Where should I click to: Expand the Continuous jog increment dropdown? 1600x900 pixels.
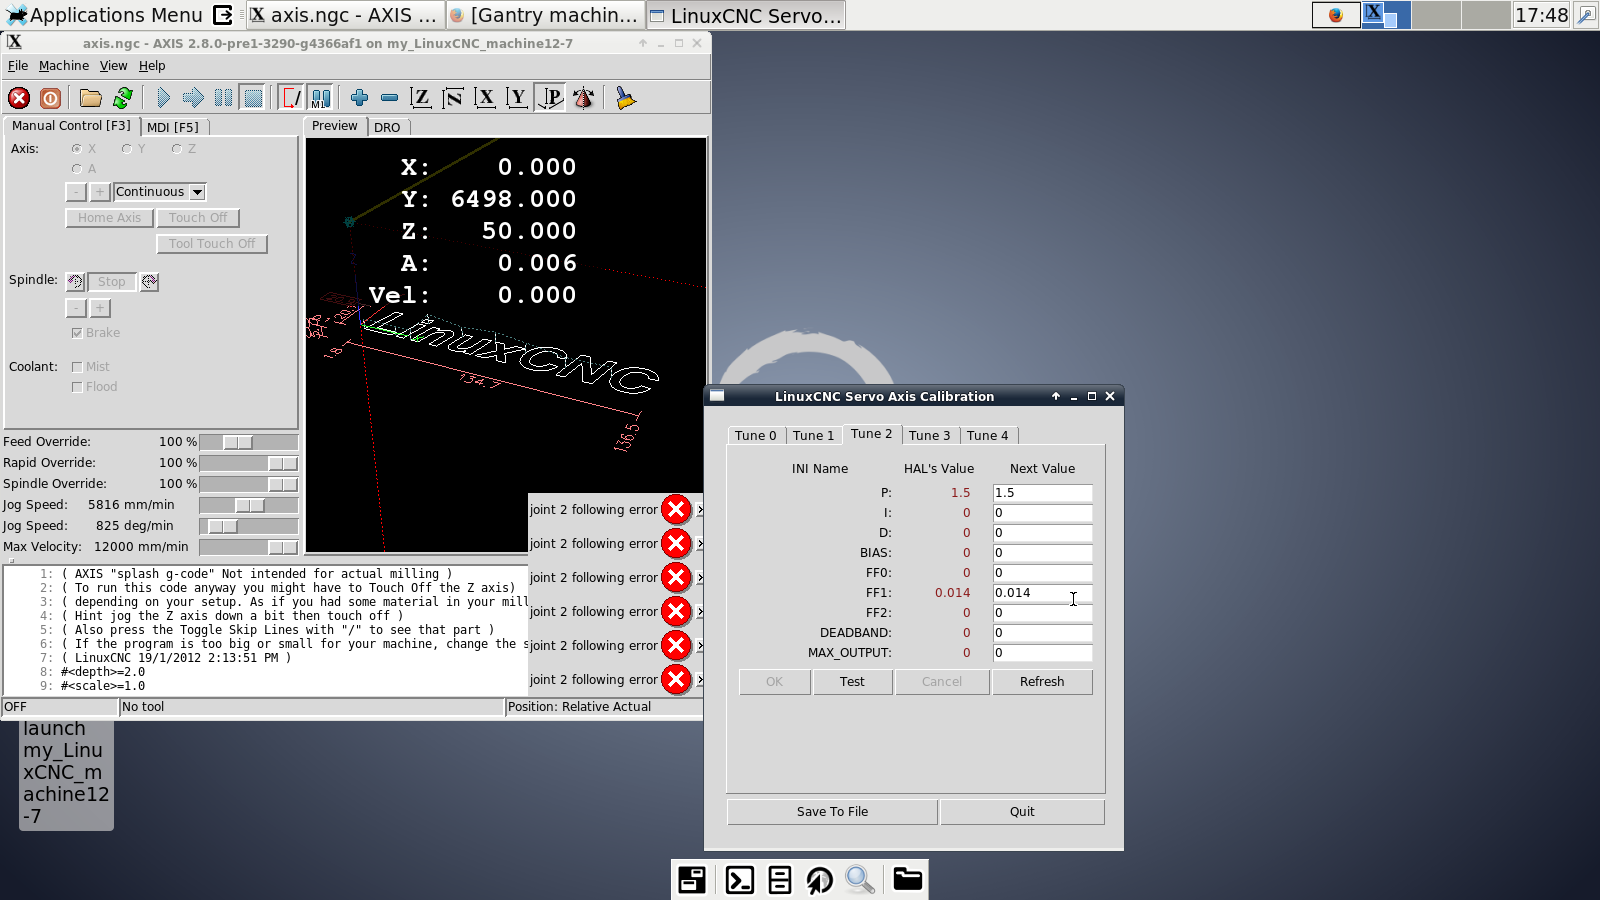pyautogui.click(x=198, y=192)
